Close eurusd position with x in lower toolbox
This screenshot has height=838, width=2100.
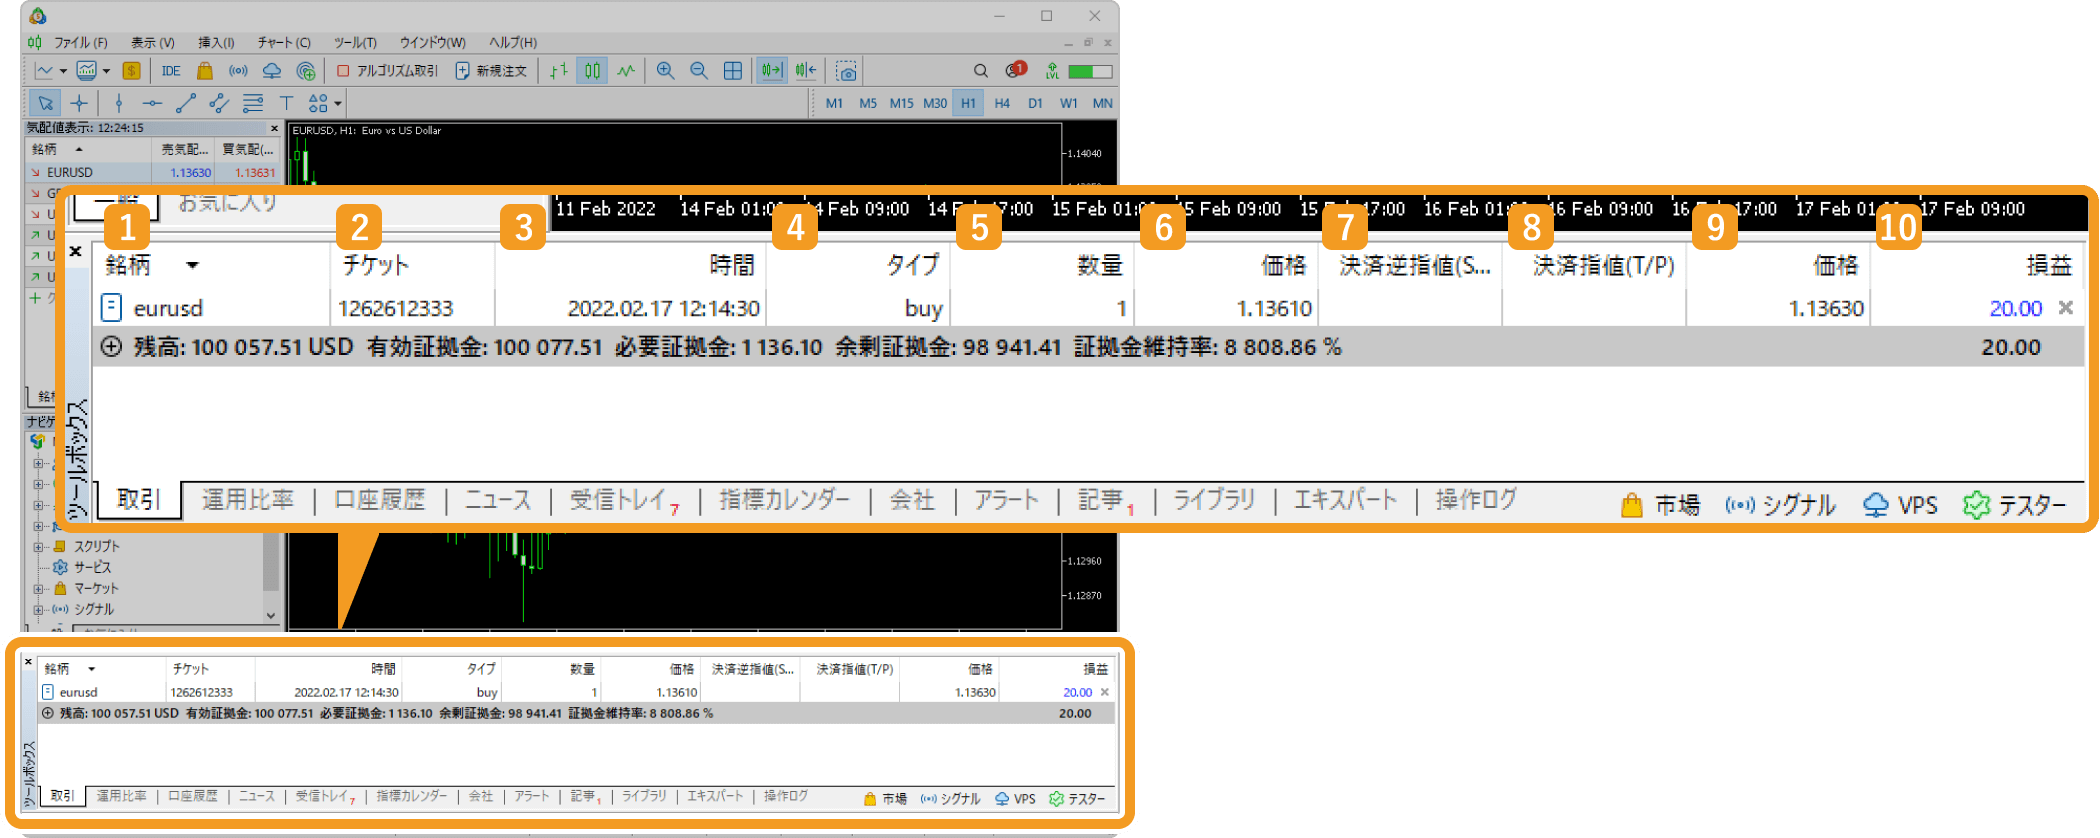click(x=1105, y=692)
